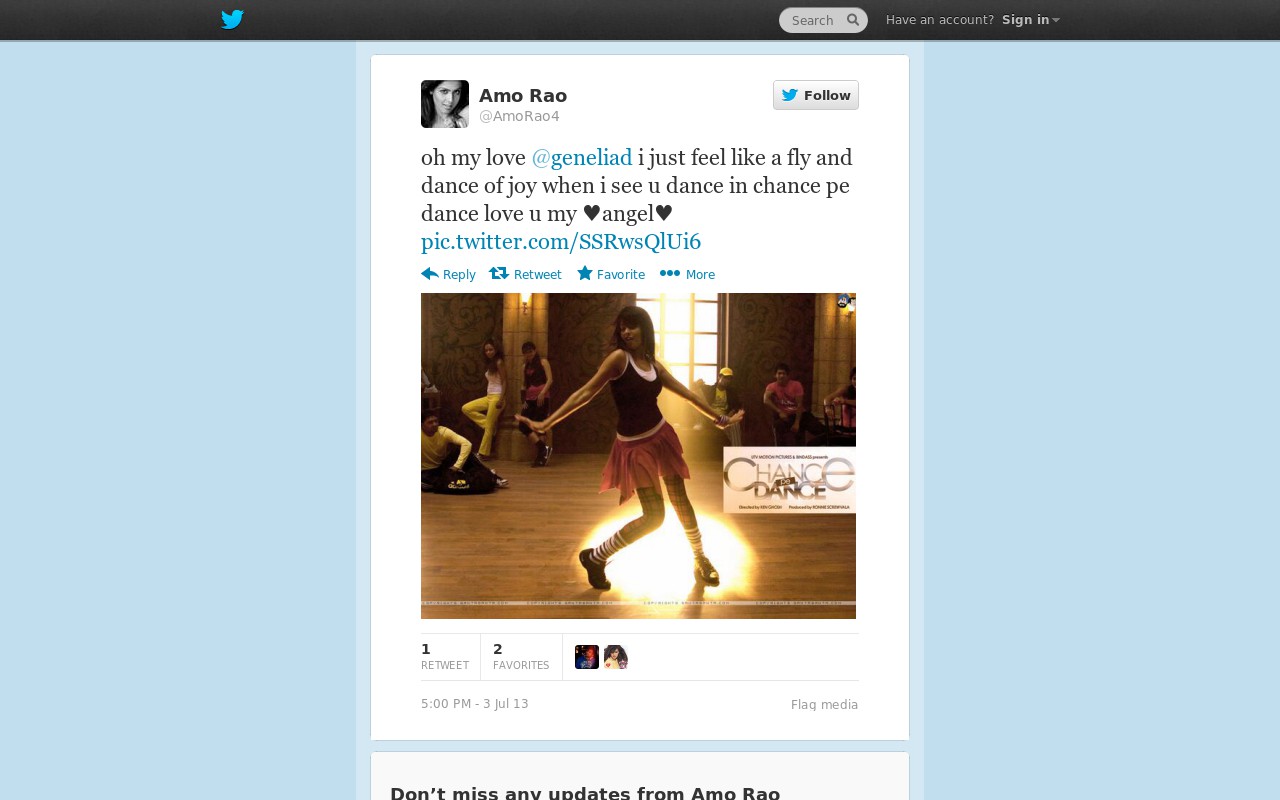Screen dimensions: 1280x800
Task: Click the Amo Rao name link
Action: 523,96
